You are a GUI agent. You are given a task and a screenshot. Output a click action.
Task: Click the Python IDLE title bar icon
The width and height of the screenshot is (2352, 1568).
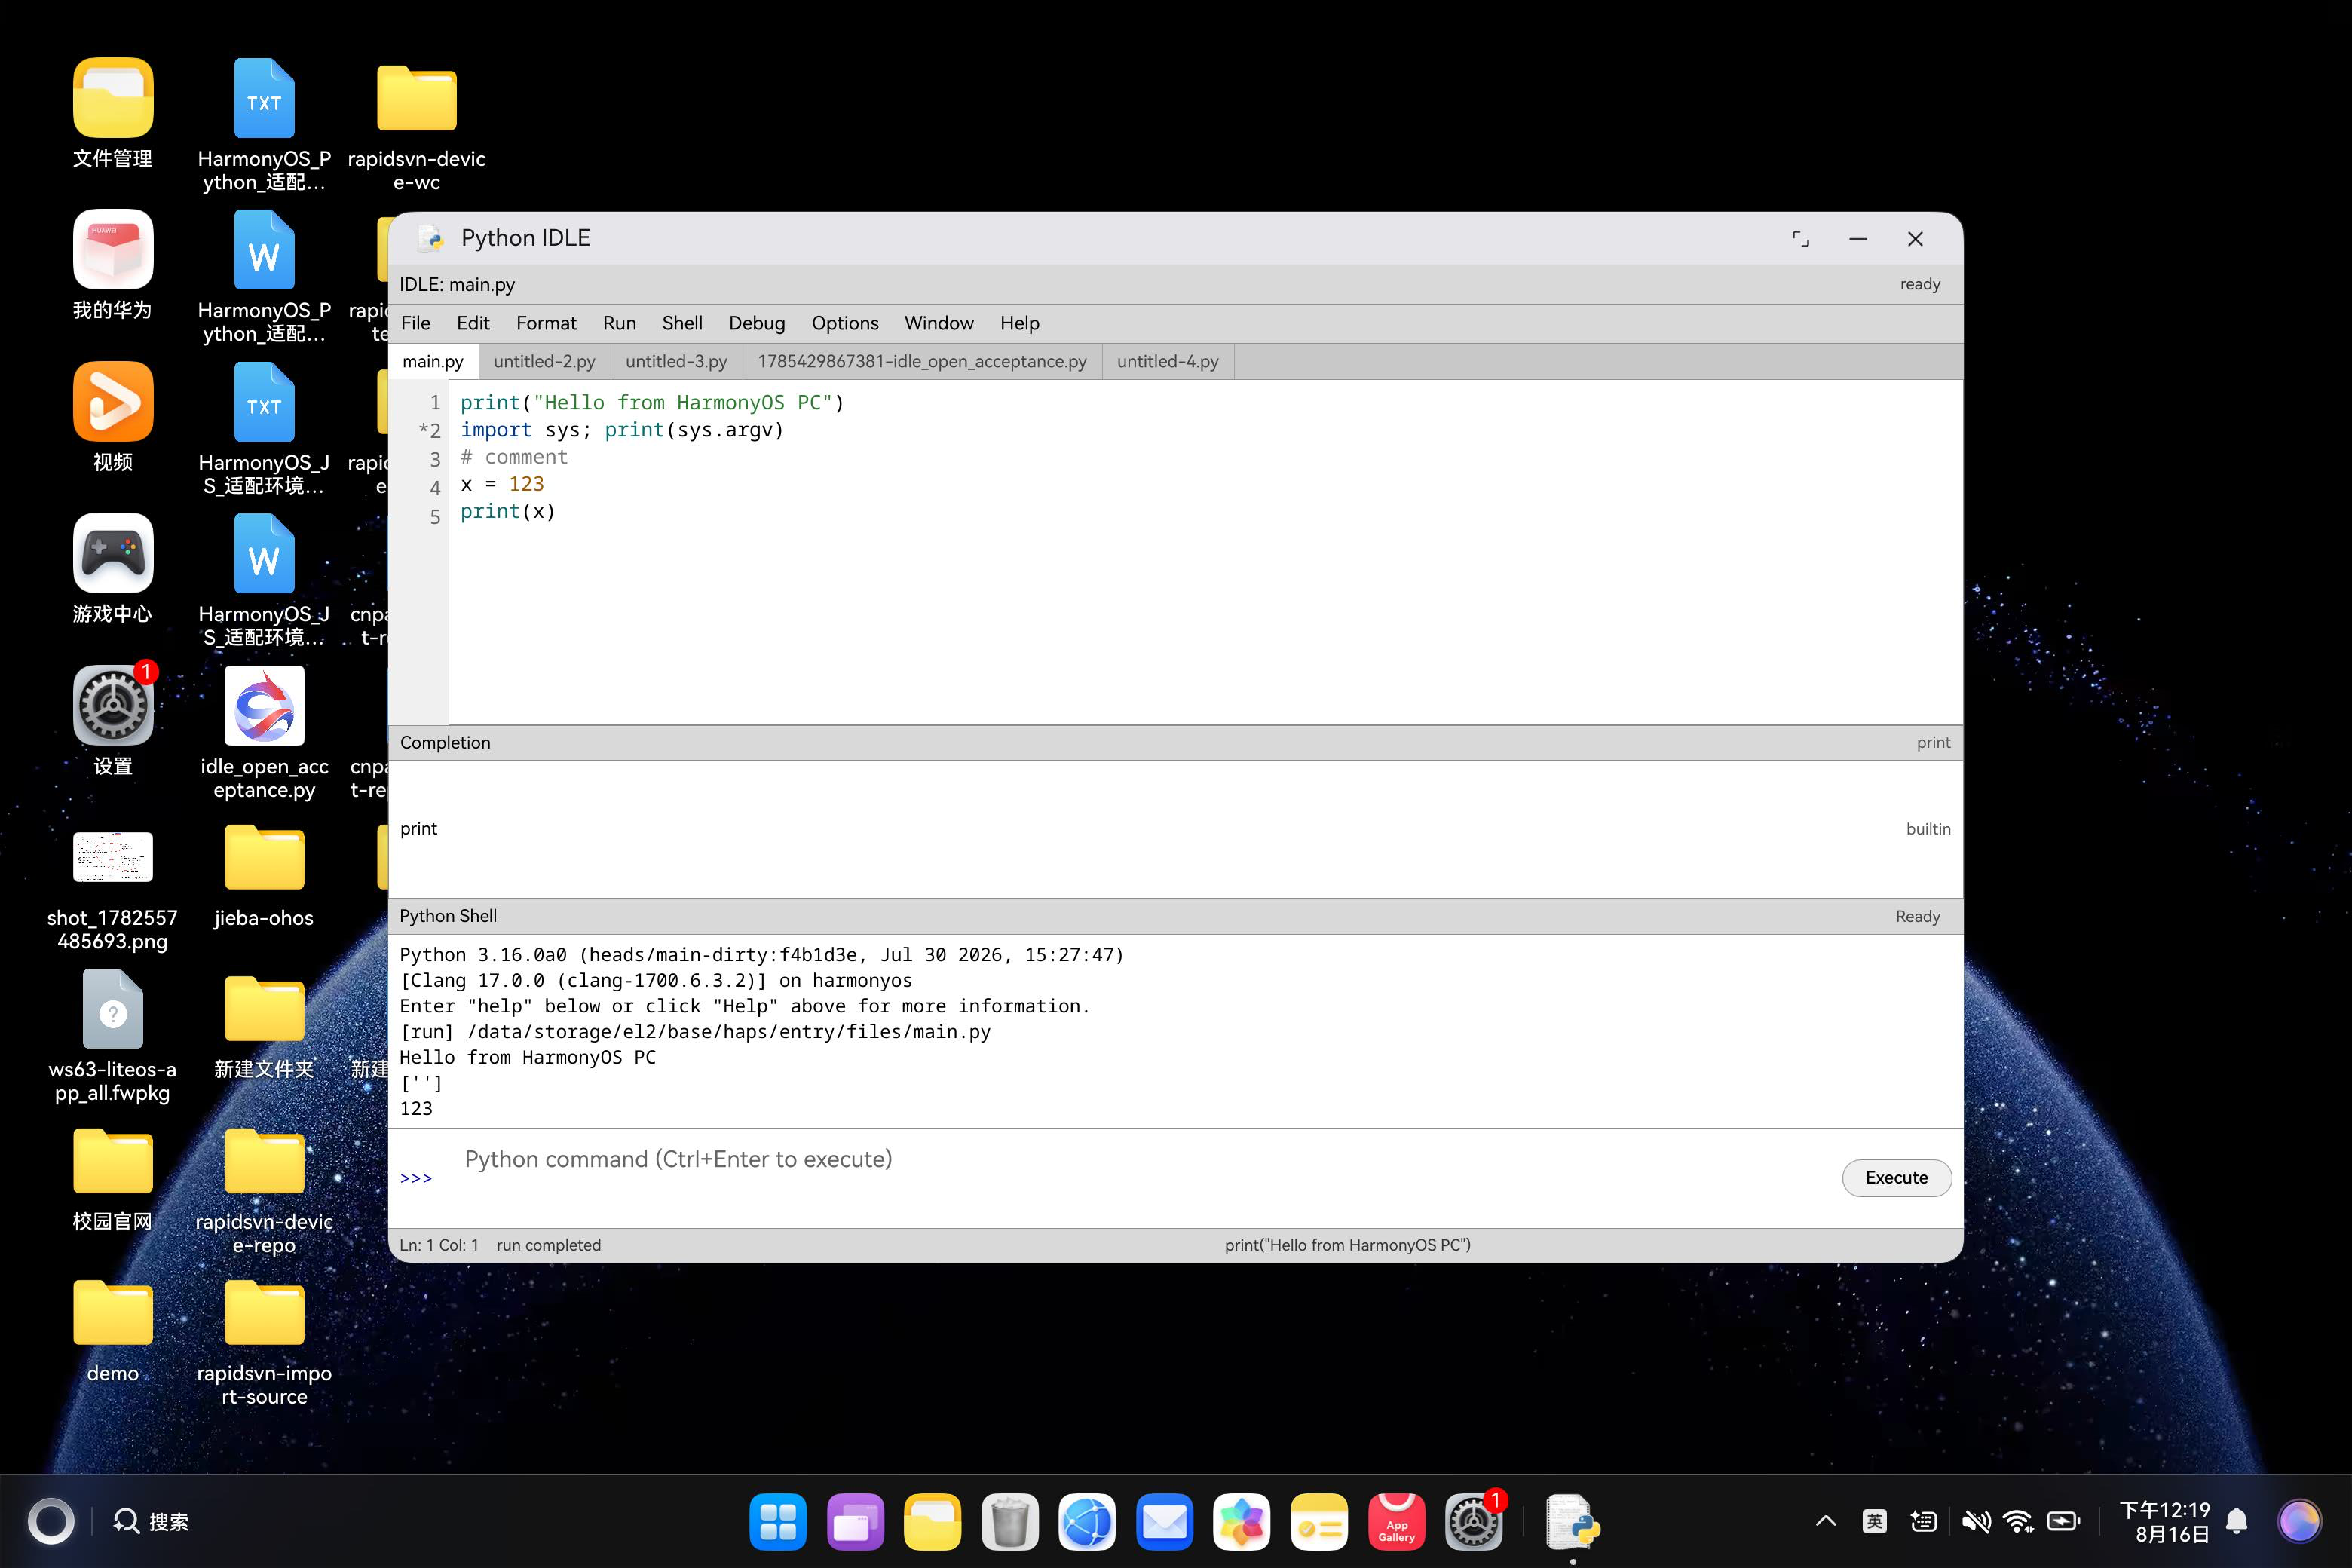pos(432,238)
